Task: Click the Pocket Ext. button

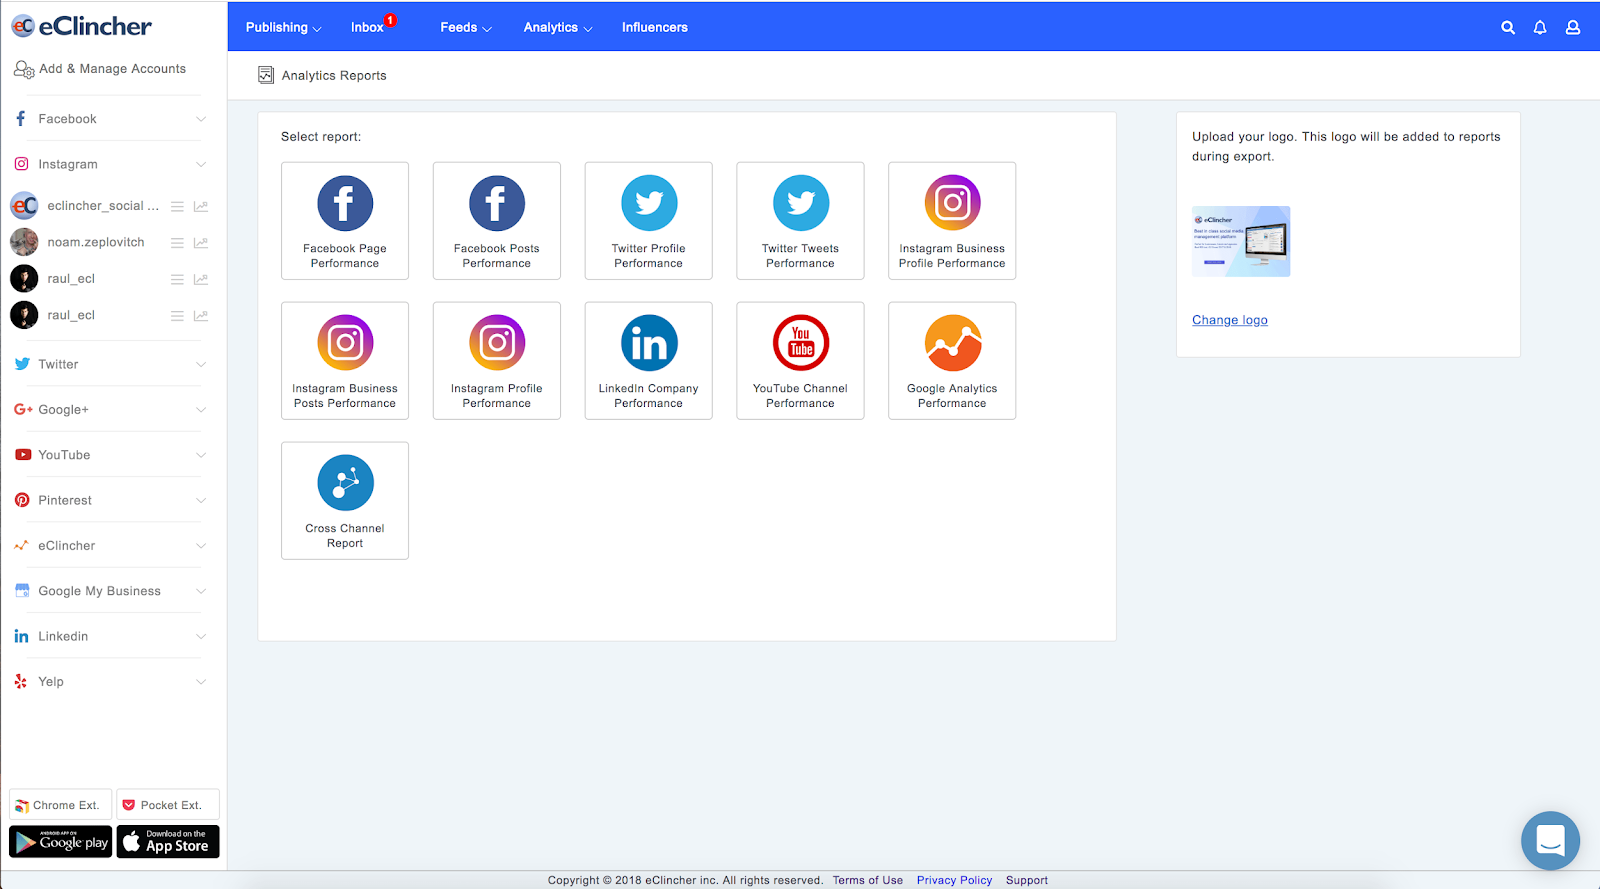Action: 168,805
